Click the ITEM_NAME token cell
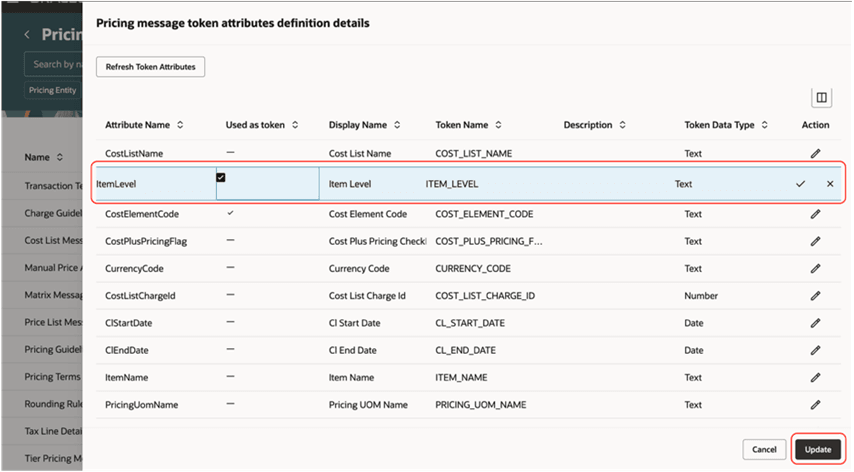 (x=461, y=377)
